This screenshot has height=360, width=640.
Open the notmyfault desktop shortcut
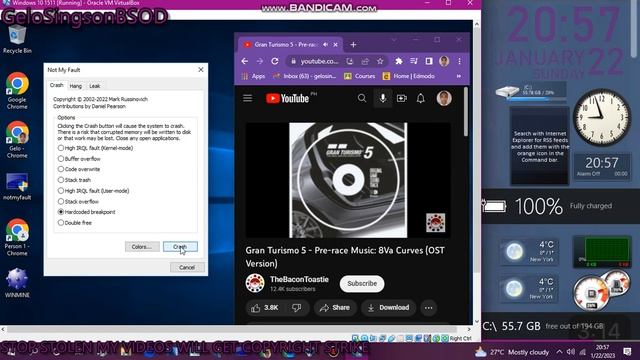click(x=17, y=186)
